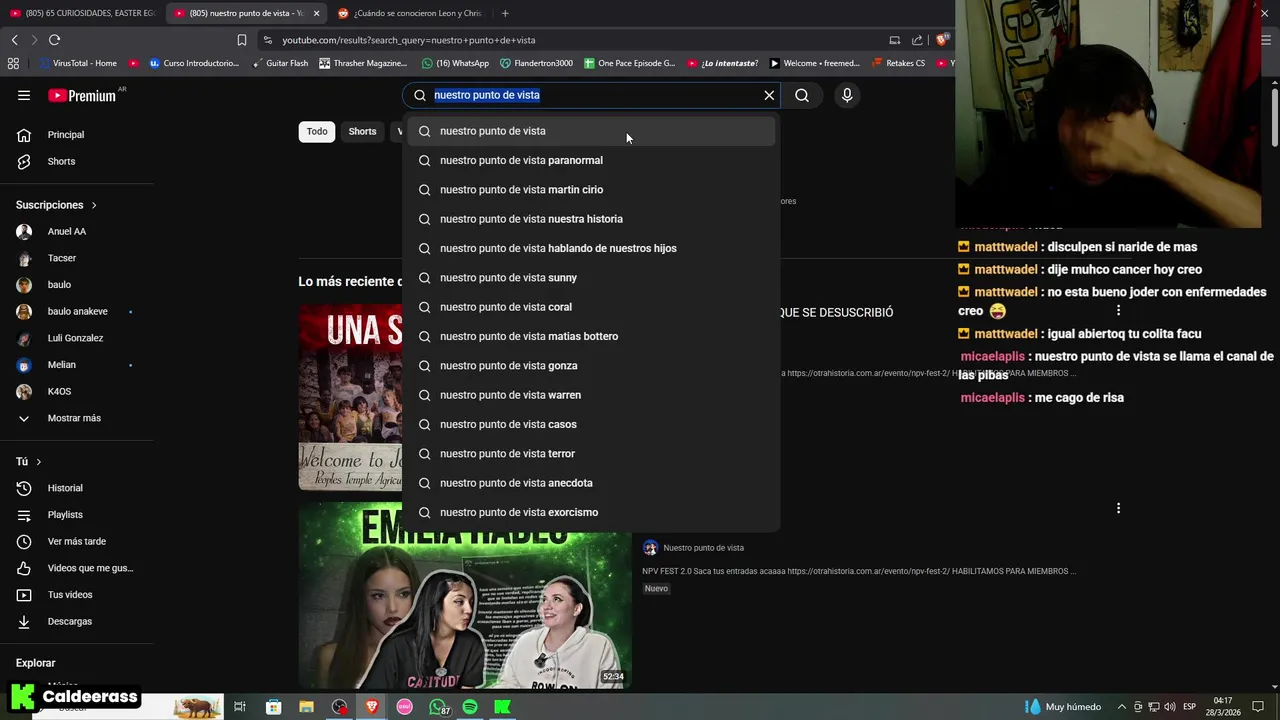Open the share icon in the address bar

[917, 40]
